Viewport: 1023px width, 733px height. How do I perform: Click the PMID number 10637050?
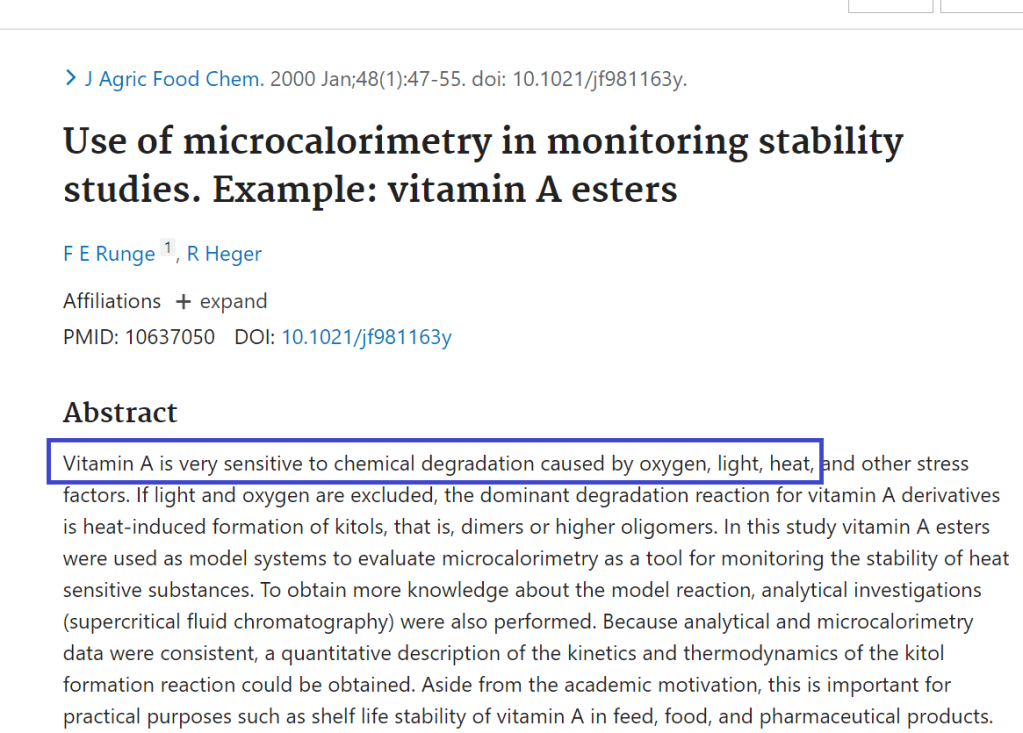click(x=170, y=337)
